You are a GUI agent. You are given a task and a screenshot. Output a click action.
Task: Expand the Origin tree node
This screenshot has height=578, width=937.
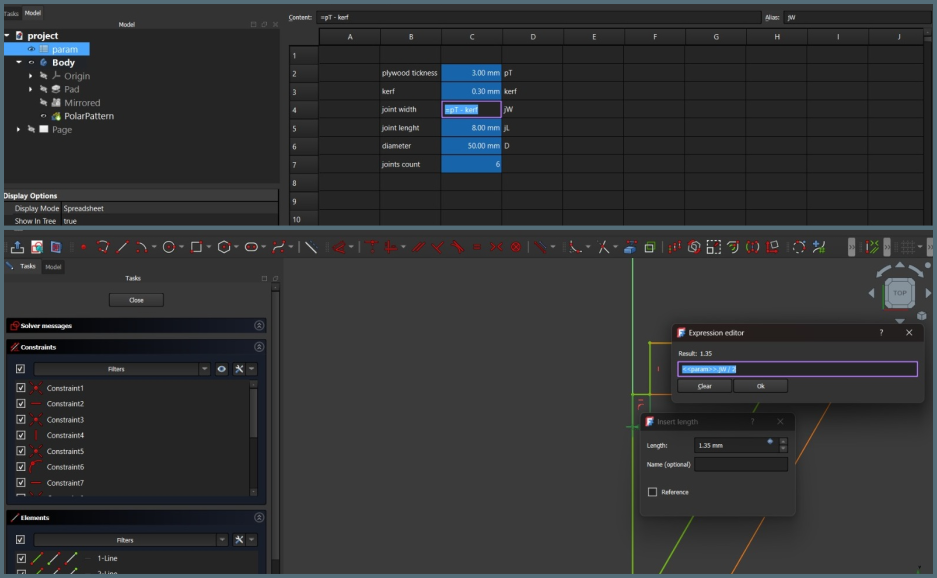click(30, 76)
